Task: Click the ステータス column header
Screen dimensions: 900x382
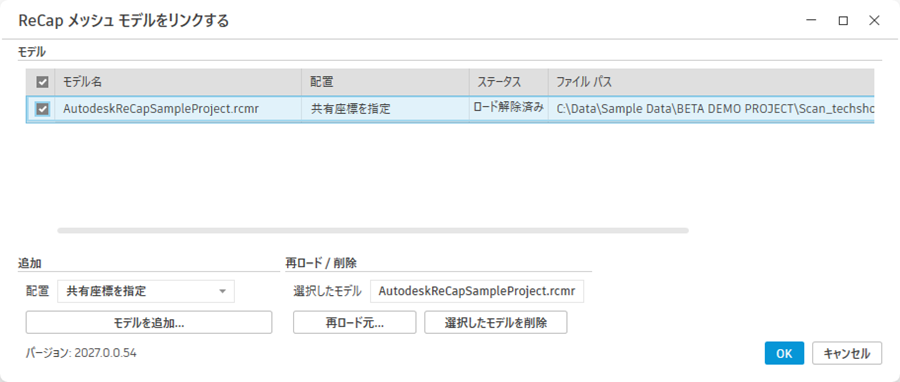Action: coord(509,82)
